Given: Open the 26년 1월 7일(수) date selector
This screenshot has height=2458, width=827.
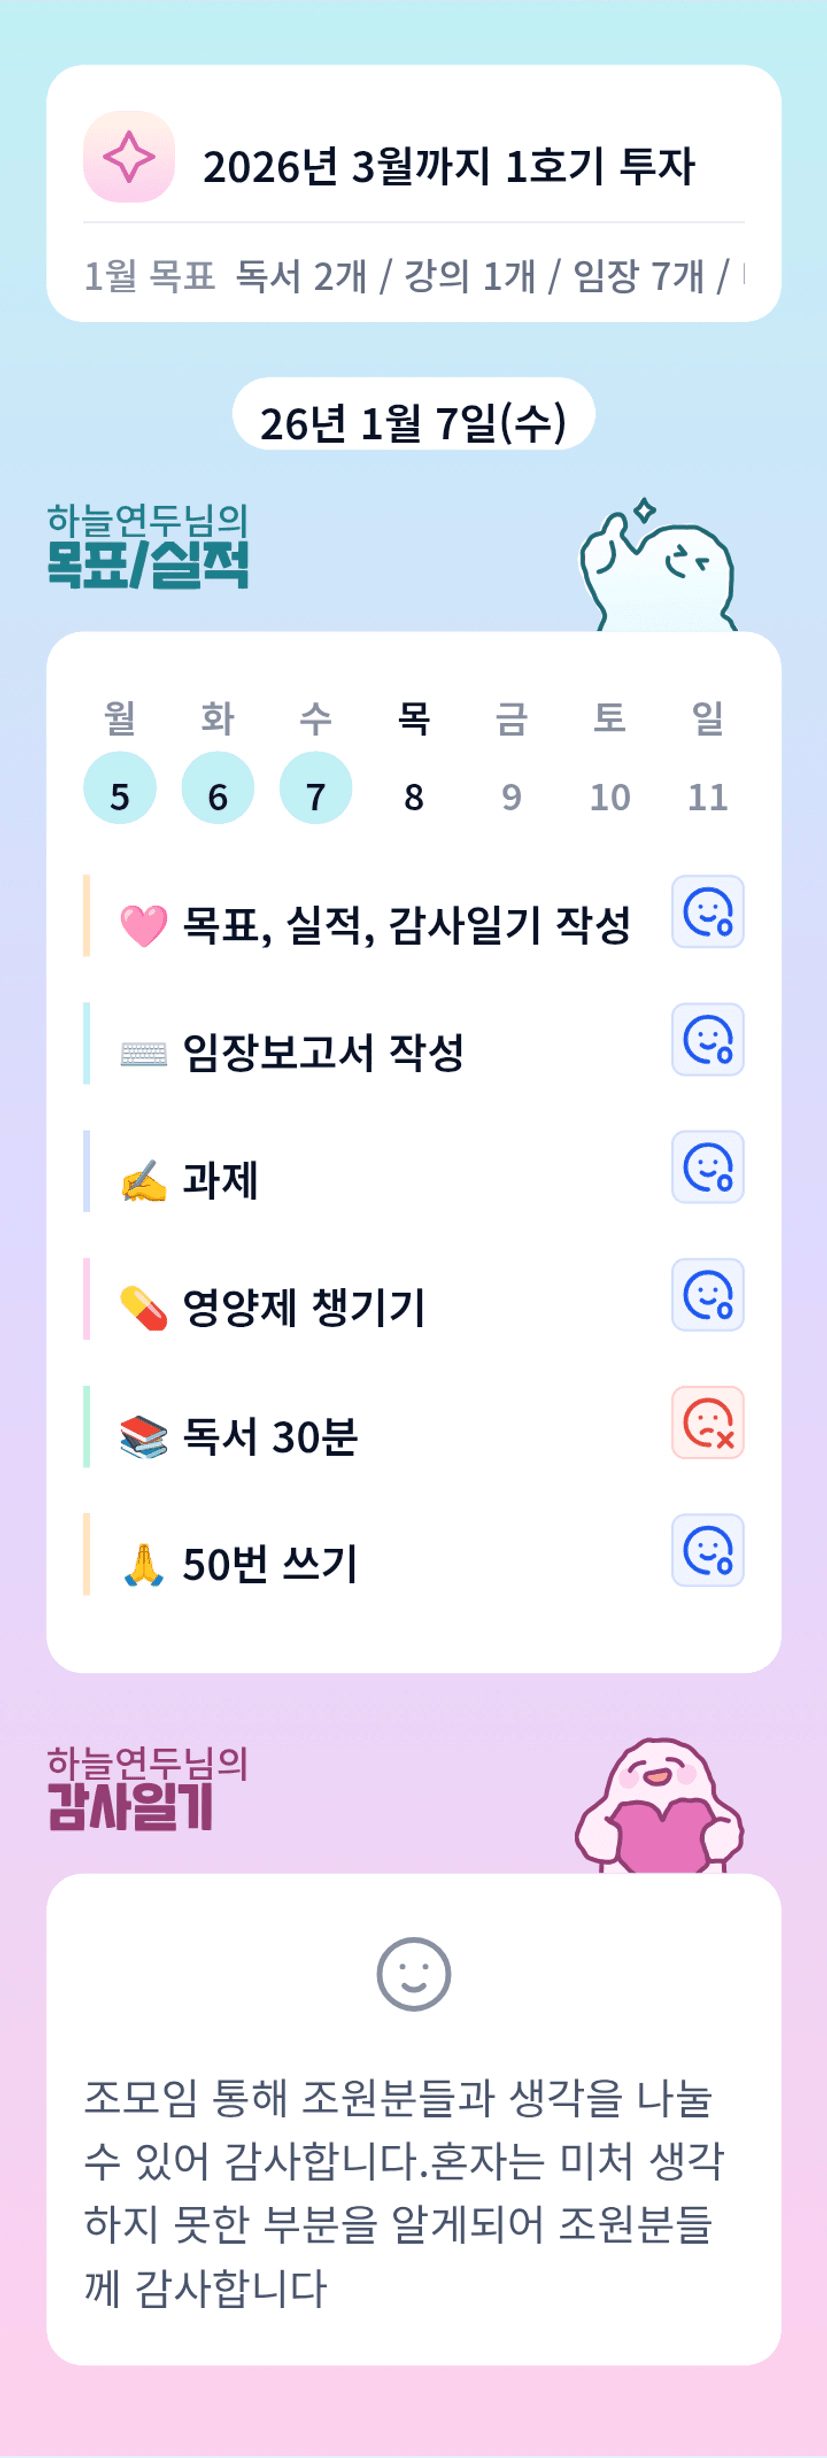Looking at the screenshot, I should click(x=413, y=422).
